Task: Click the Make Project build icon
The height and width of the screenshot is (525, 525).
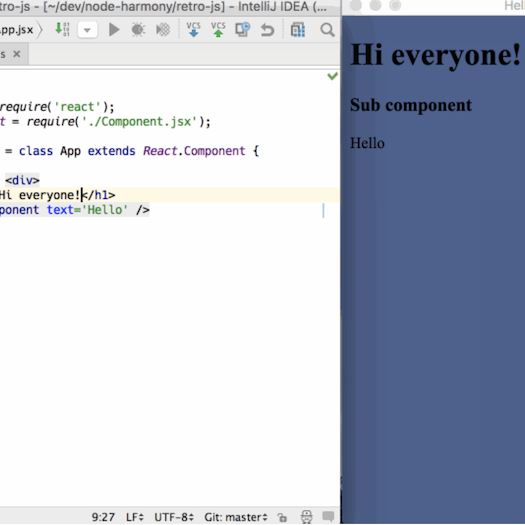Action: pyautogui.click(x=62, y=29)
